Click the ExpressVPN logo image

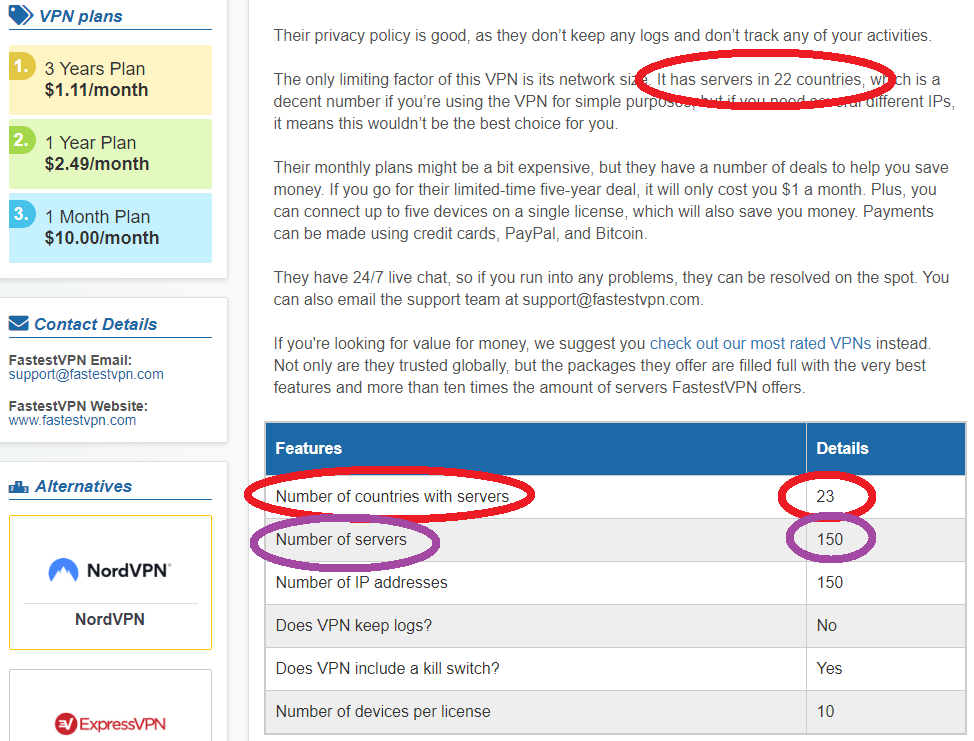pyautogui.click(x=110, y=723)
